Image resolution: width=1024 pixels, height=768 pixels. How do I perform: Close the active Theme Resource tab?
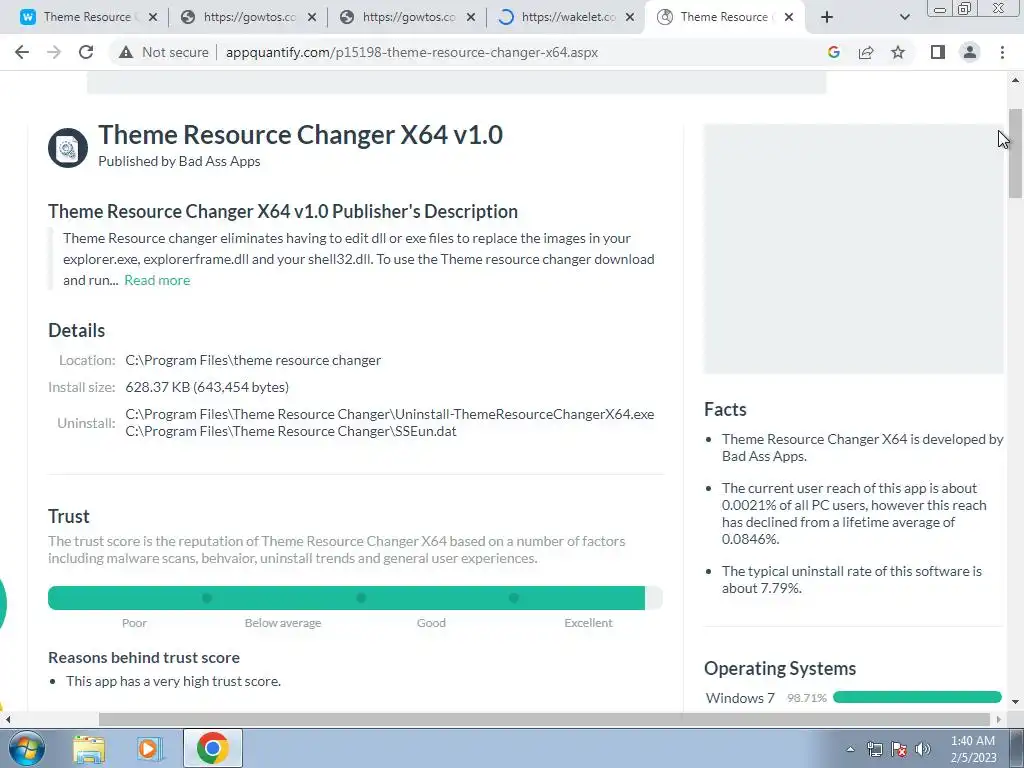pyautogui.click(x=789, y=18)
